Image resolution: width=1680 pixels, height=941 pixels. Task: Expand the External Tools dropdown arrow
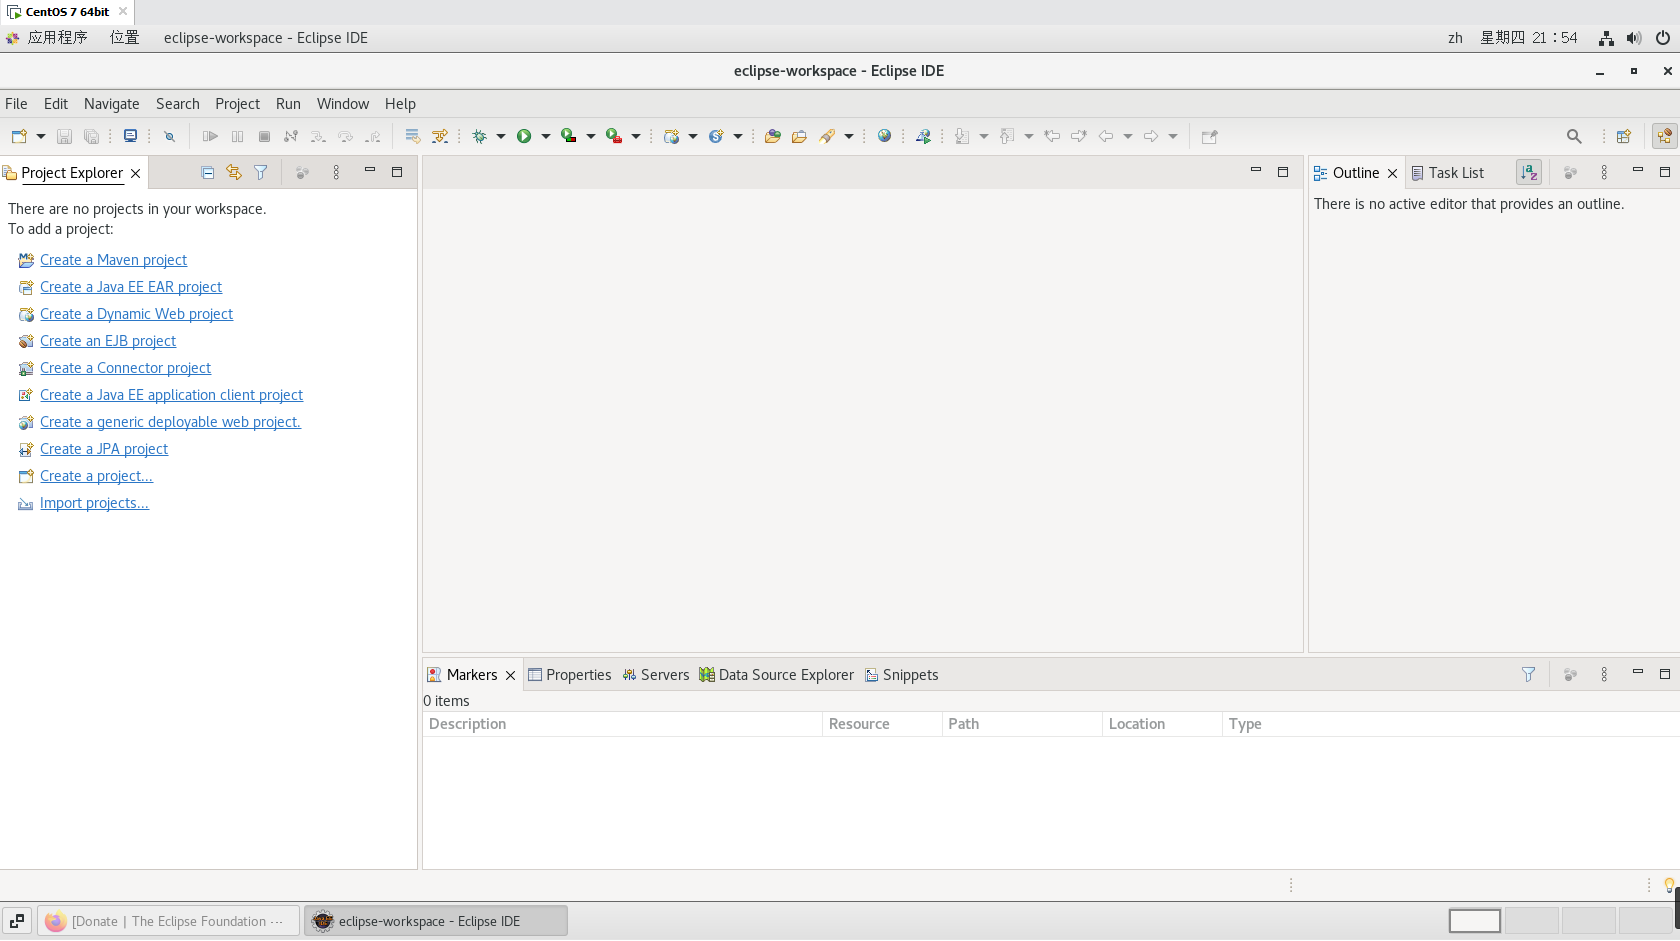coord(636,136)
